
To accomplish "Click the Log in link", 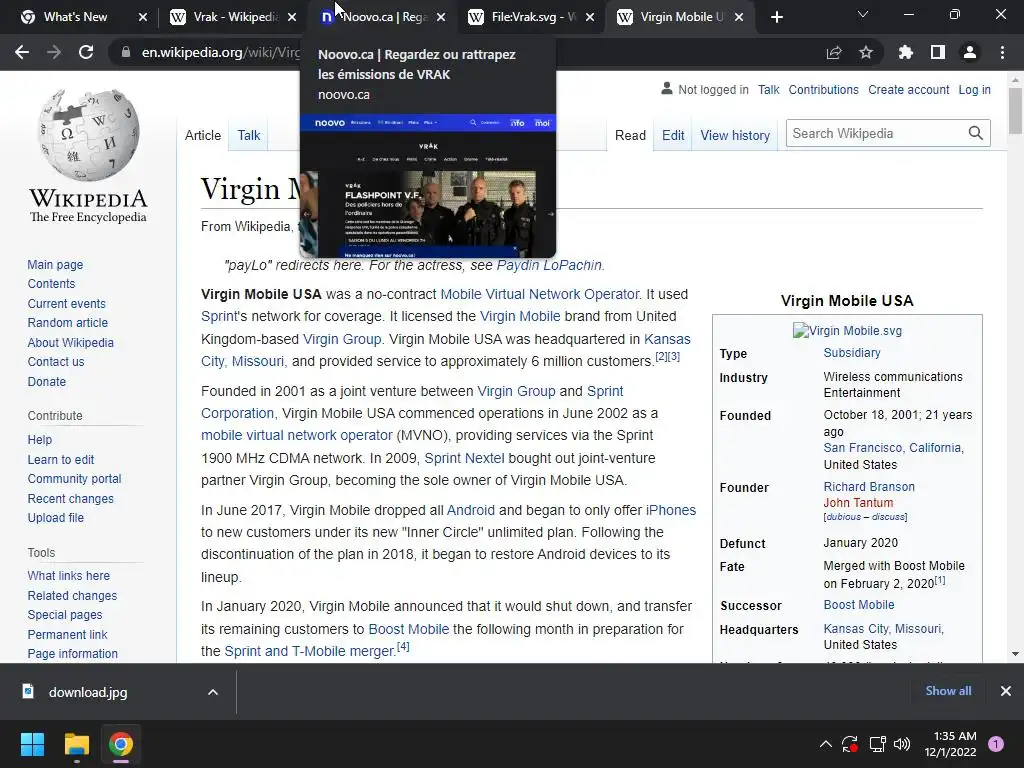I will click(x=974, y=89).
